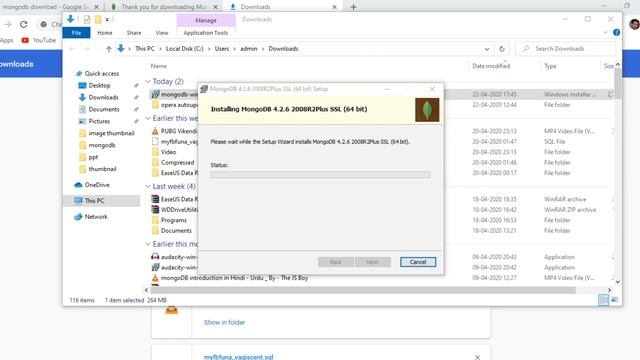Viewport: 640px width, 360px height.
Task: Refresh the Downloads folder view
Action: point(502,49)
